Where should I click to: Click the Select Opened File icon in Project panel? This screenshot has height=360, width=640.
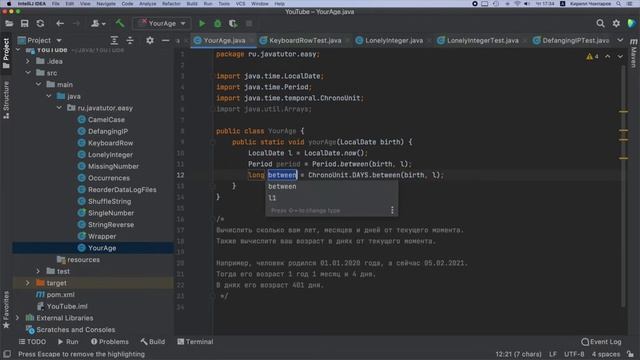coord(114,40)
